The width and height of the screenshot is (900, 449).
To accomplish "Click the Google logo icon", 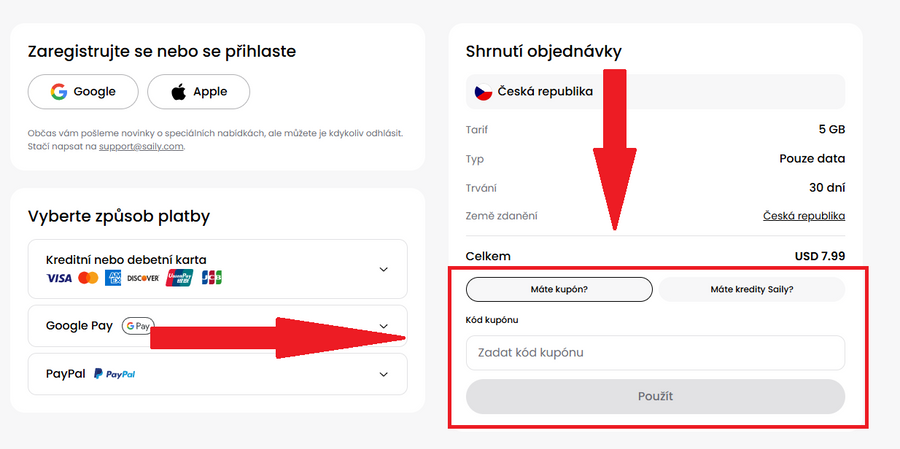I will (60, 92).
